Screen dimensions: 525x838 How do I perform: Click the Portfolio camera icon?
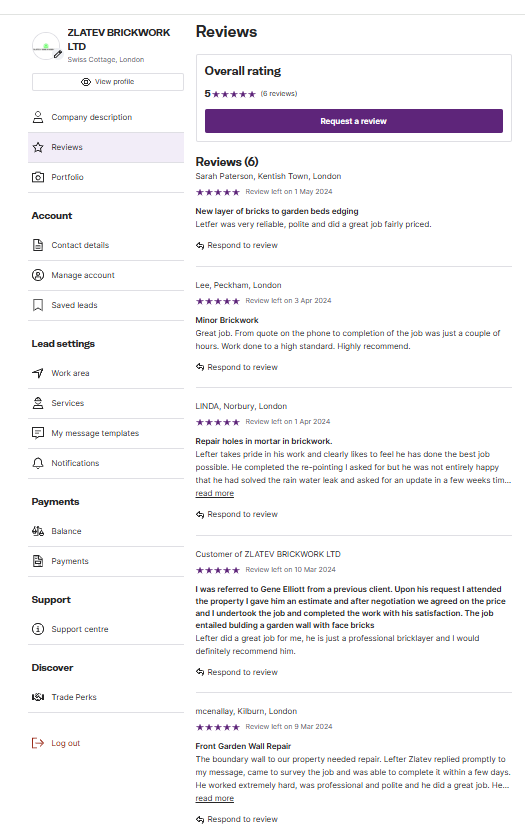38,177
